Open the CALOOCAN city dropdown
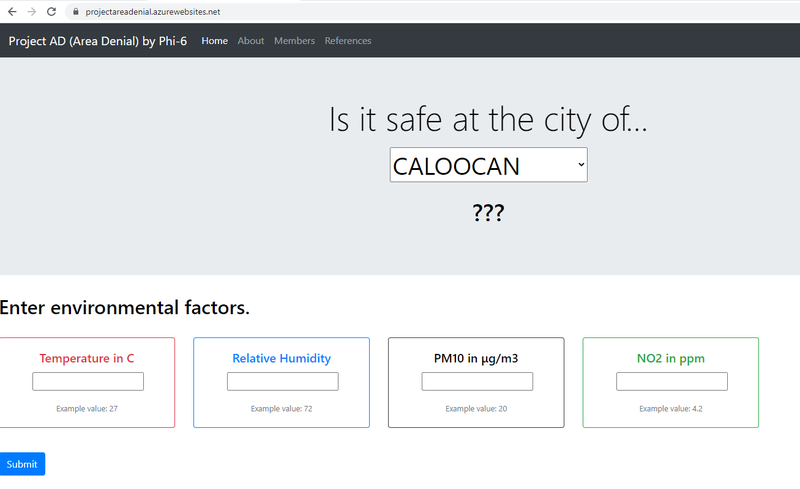 [488, 165]
